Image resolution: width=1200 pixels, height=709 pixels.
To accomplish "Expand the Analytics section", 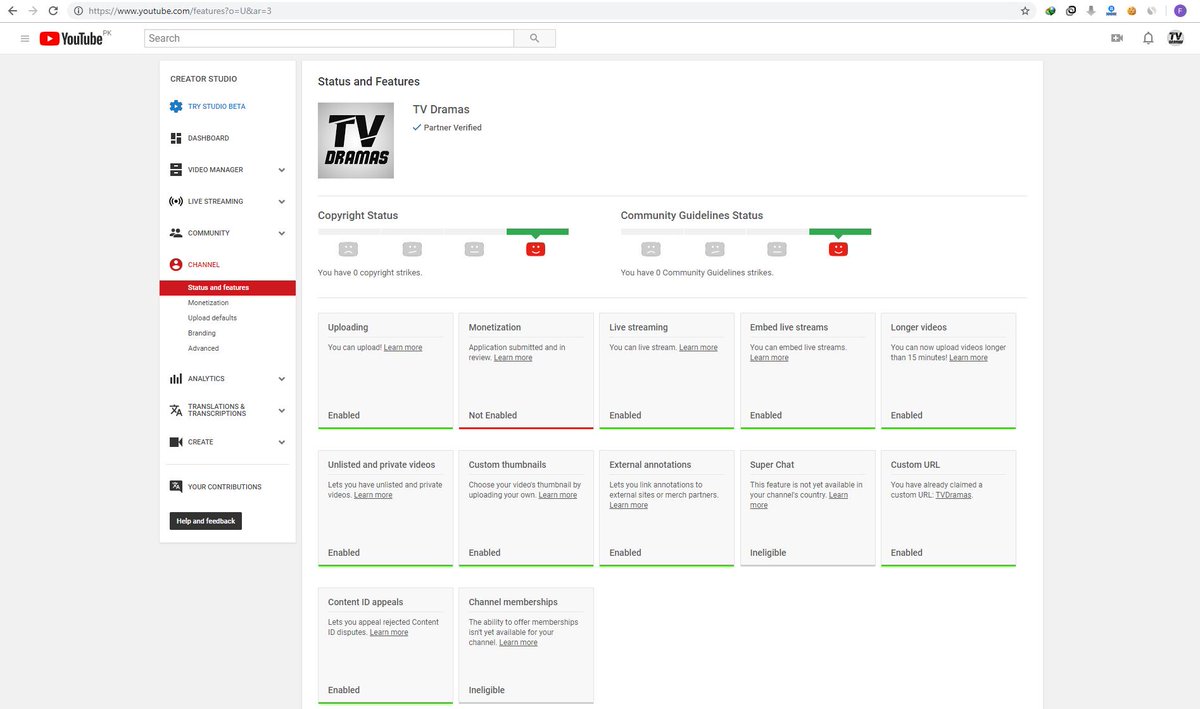I will 282,379.
